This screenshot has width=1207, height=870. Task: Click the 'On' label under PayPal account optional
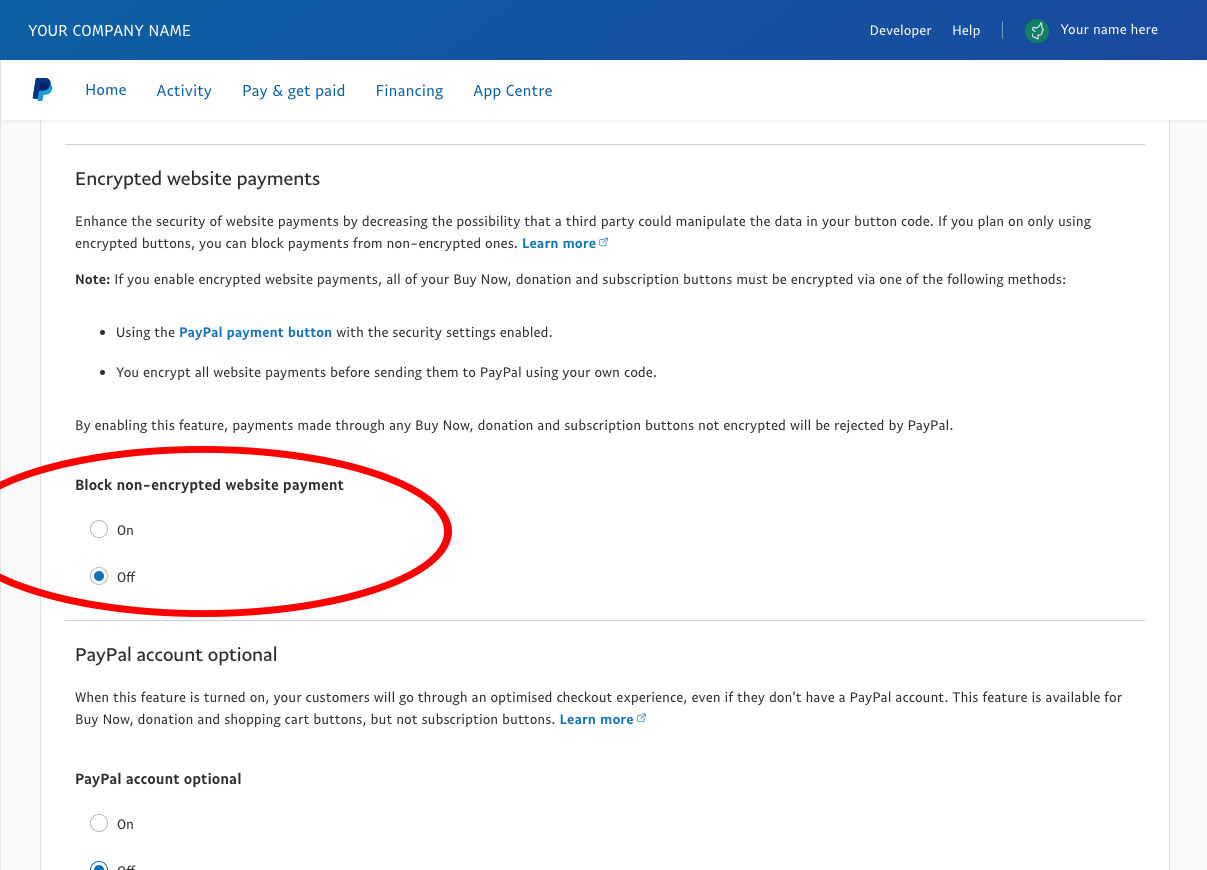(x=125, y=824)
